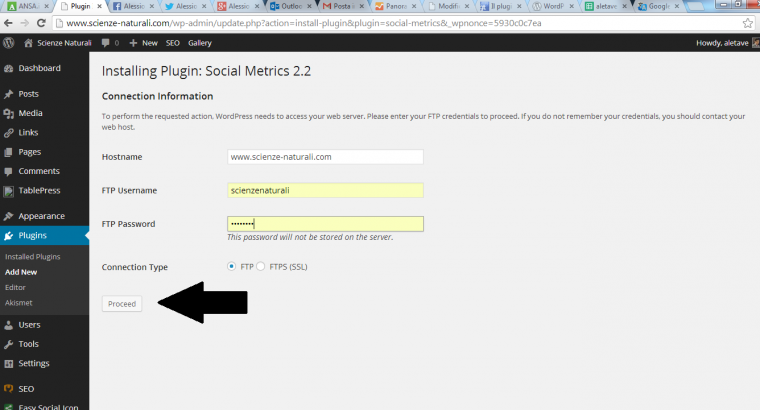Click the browser forward arrow
The height and width of the screenshot is (410, 760).
click(25, 23)
